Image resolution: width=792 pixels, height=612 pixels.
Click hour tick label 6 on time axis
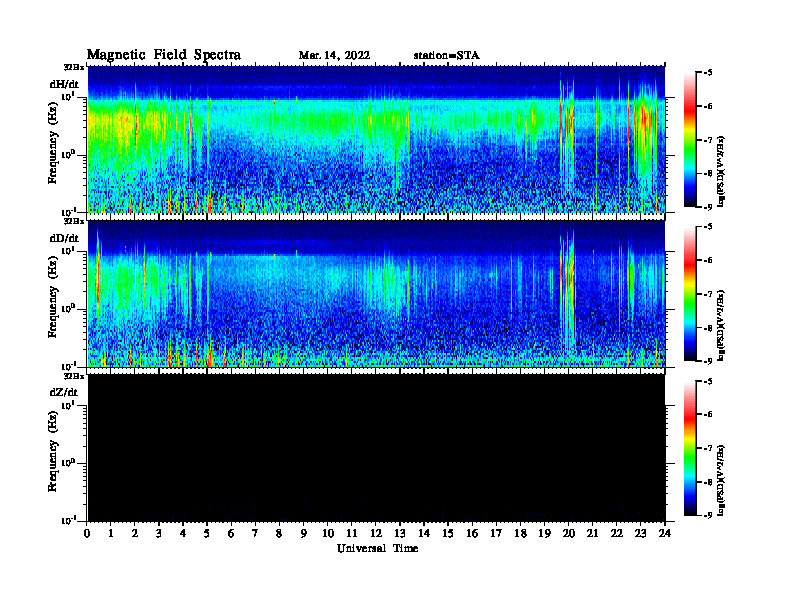pyautogui.click(x=231, y=533)
